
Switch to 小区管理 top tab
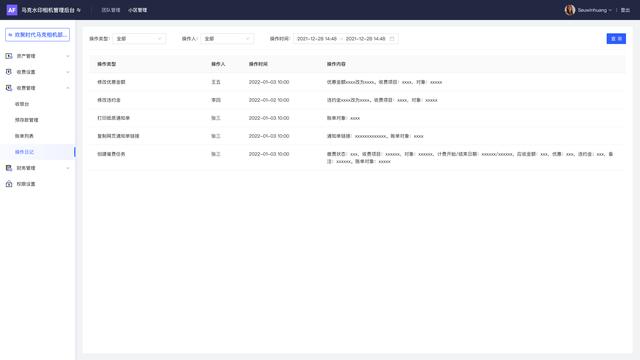[x=138, y=10]
